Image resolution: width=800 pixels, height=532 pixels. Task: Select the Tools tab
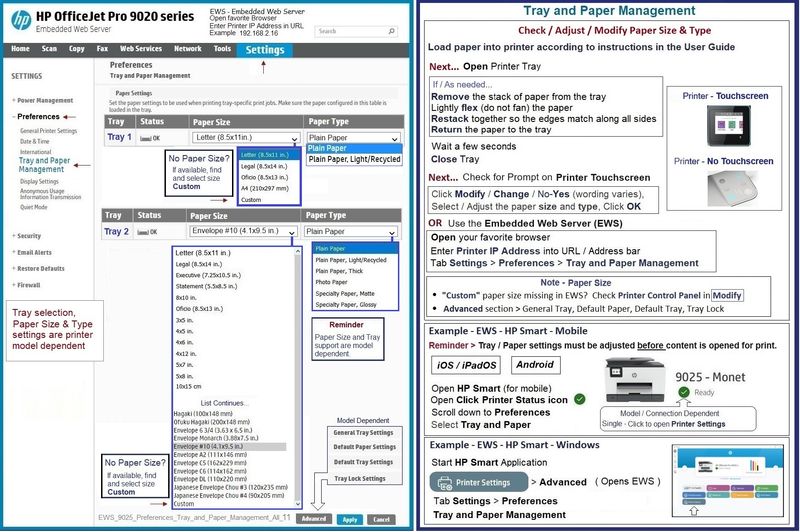pyautogui.click(x=222, y=49)
